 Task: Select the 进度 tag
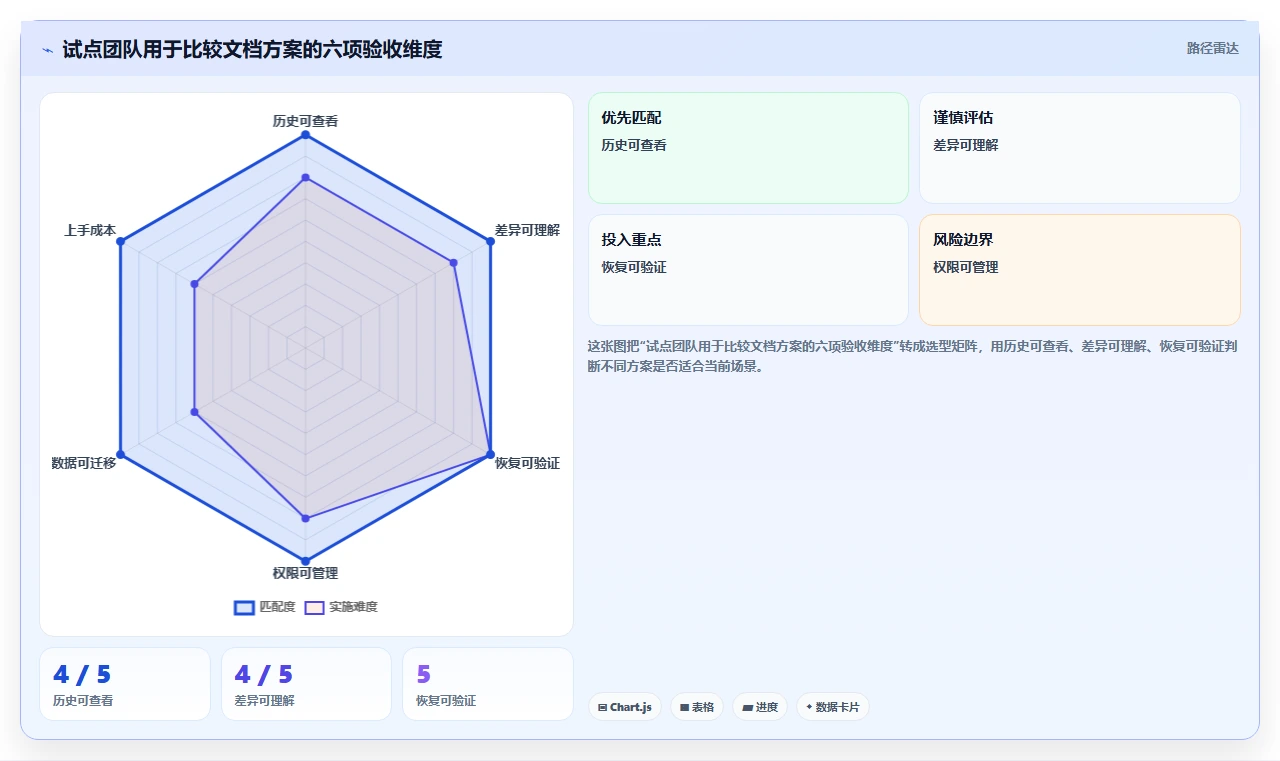coord(760,707)
